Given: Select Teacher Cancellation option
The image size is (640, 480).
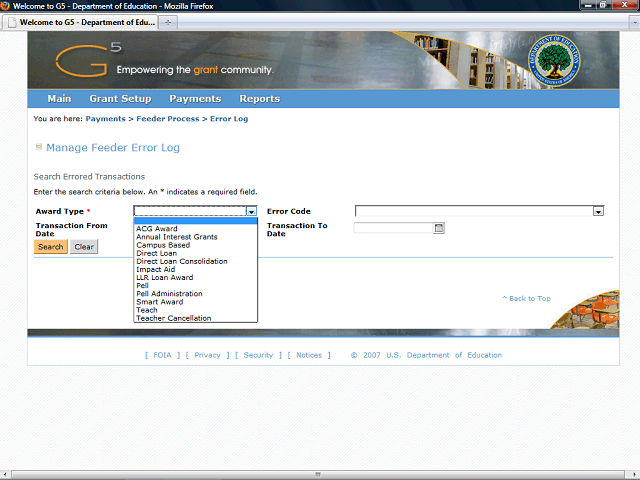Looking at the screenshot, I should (173, 318).
